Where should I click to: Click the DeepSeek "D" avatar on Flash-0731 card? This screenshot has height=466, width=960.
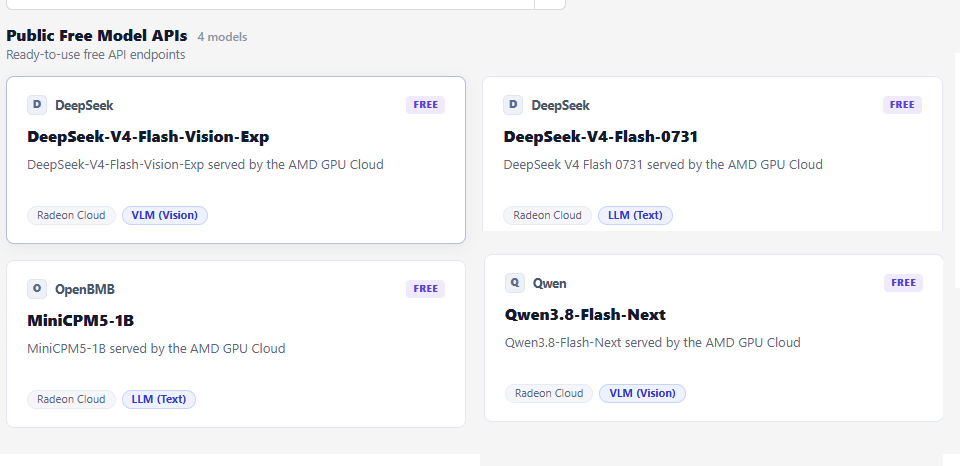513,105
